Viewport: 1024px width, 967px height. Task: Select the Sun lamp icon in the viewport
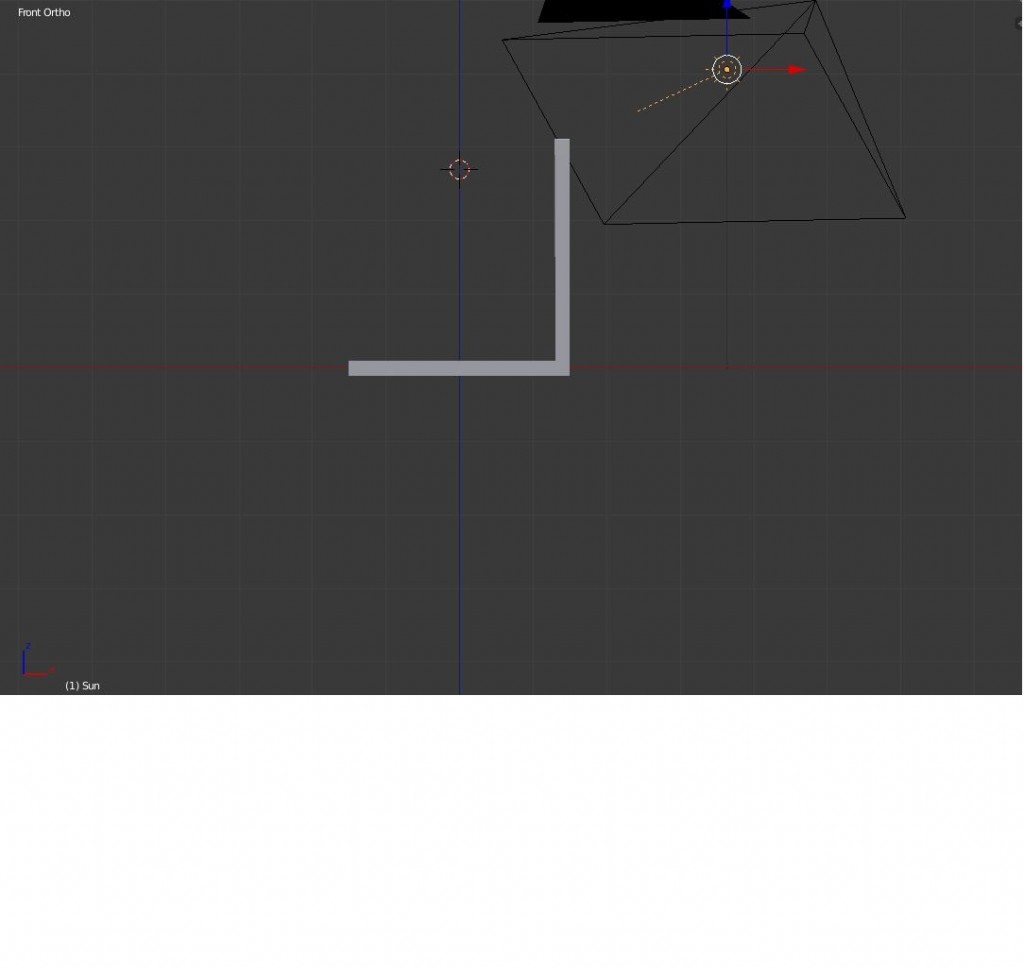point(727,69)
